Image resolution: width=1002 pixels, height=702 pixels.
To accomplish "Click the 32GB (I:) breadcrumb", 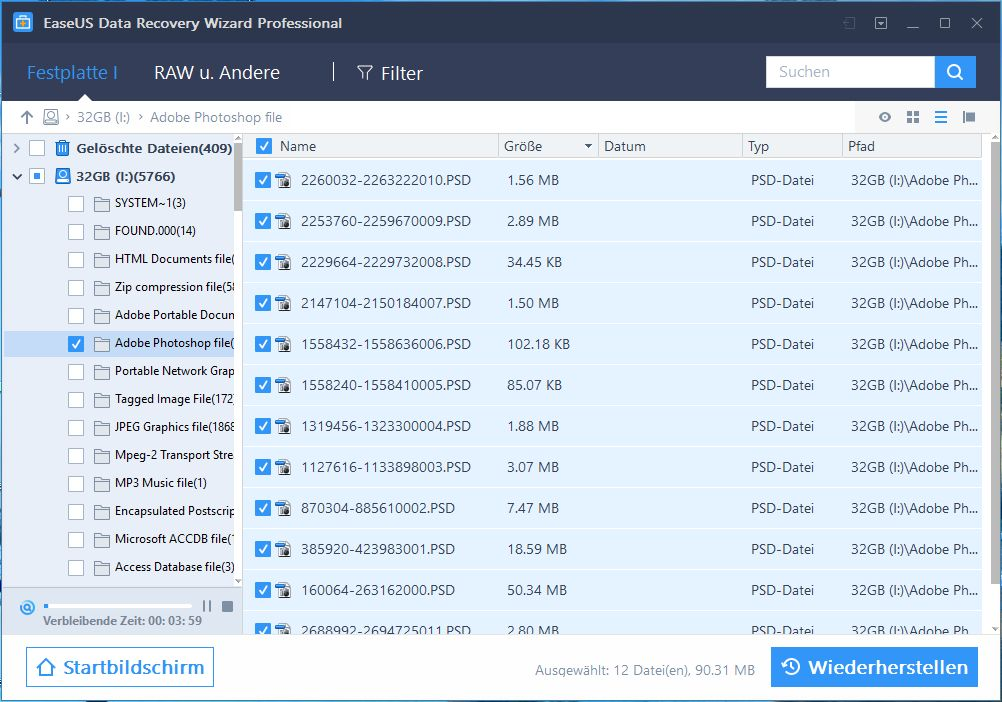I will (x=103, y=117).
